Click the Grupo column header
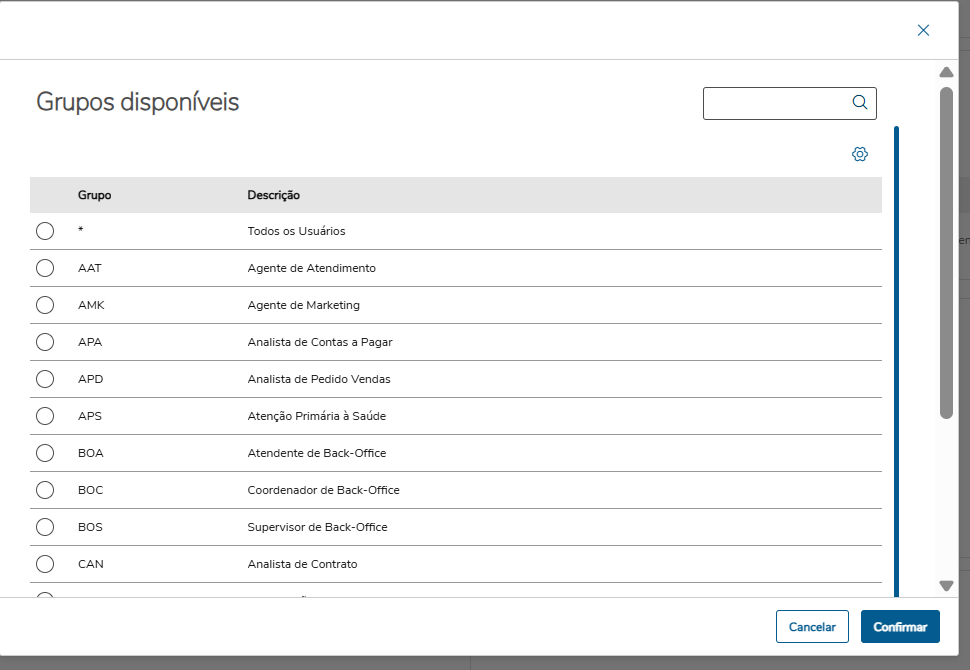This screenshot has width=970, height=670. pos(95,195)
